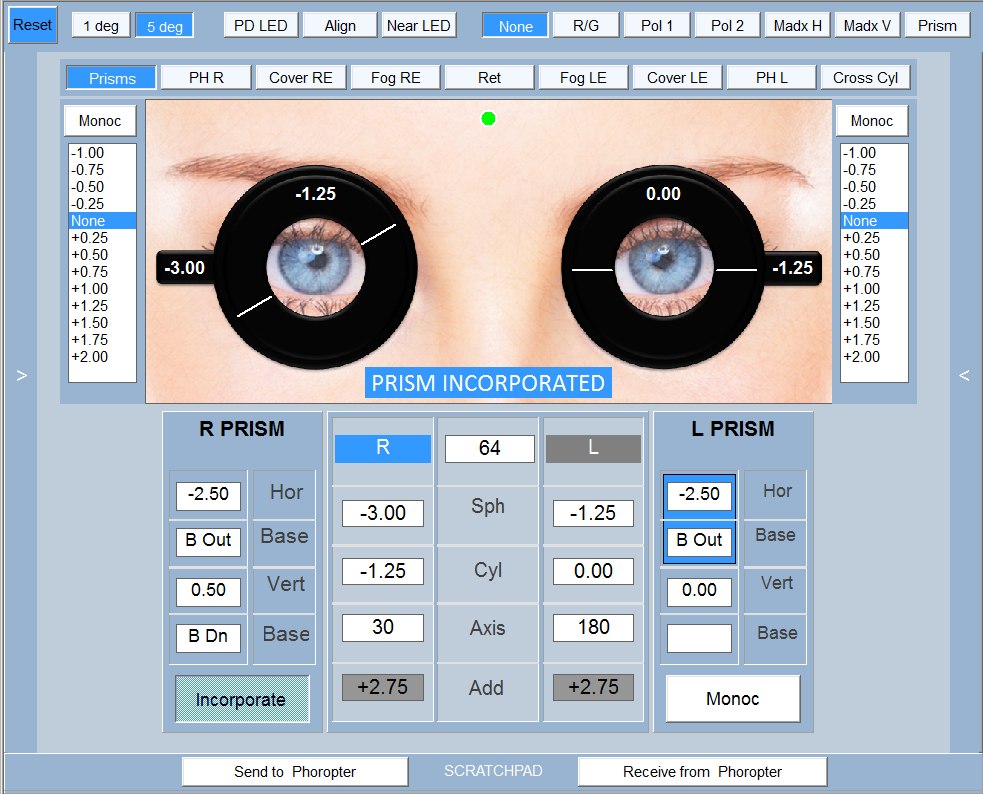This screenshot has width=983, height=794.
Task: Click the PD value field showing 64
Action: click(x=489, y=449)
